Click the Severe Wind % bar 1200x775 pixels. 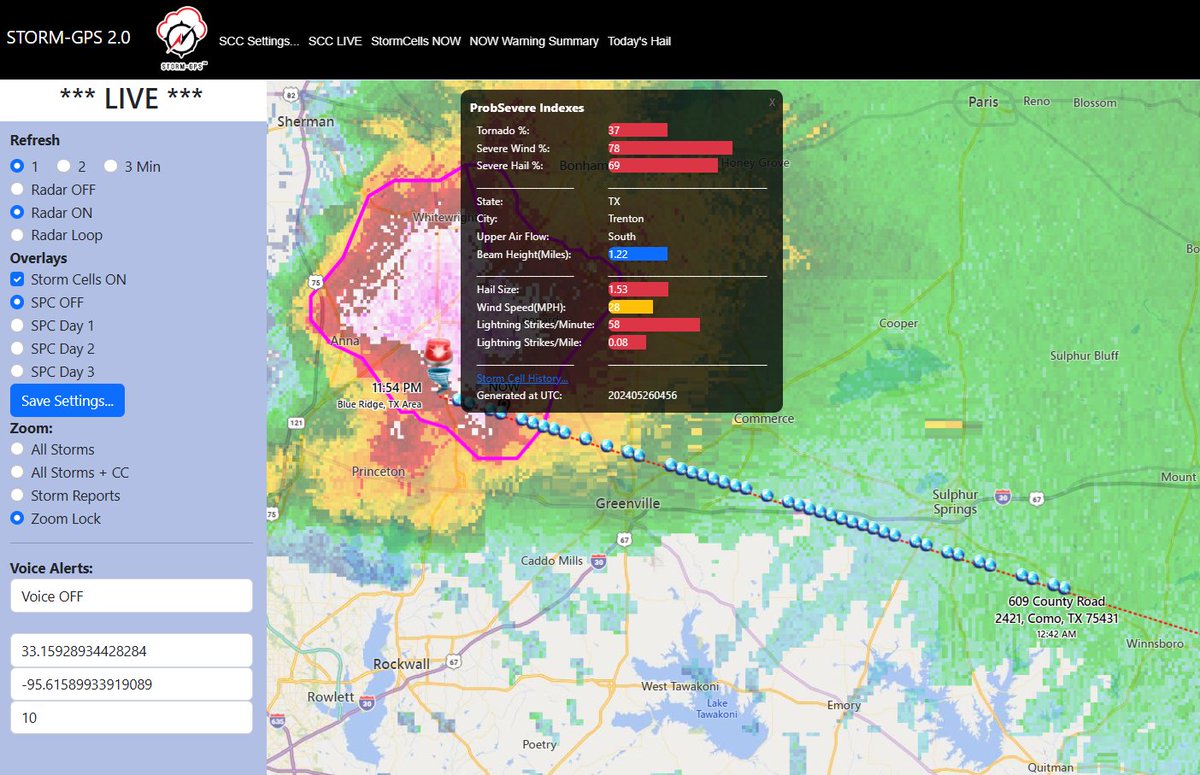point(670,148)
